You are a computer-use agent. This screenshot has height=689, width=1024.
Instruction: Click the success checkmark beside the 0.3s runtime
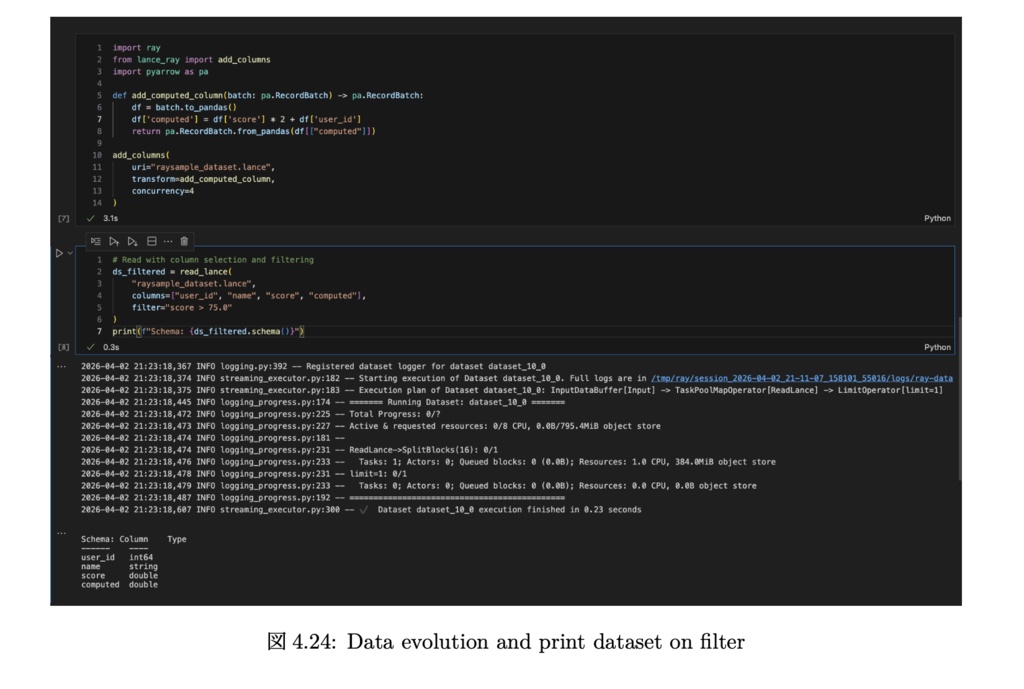pos(88,348)
